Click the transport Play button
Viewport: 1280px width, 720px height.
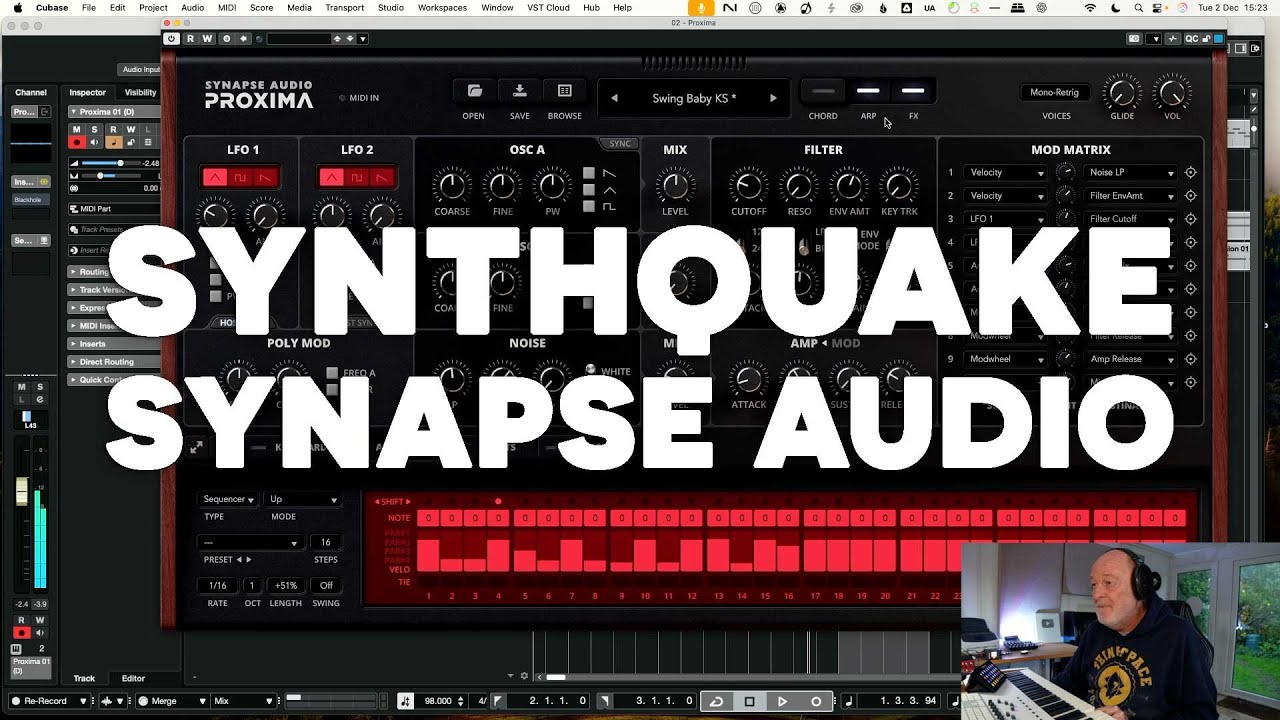pos(782,701)
